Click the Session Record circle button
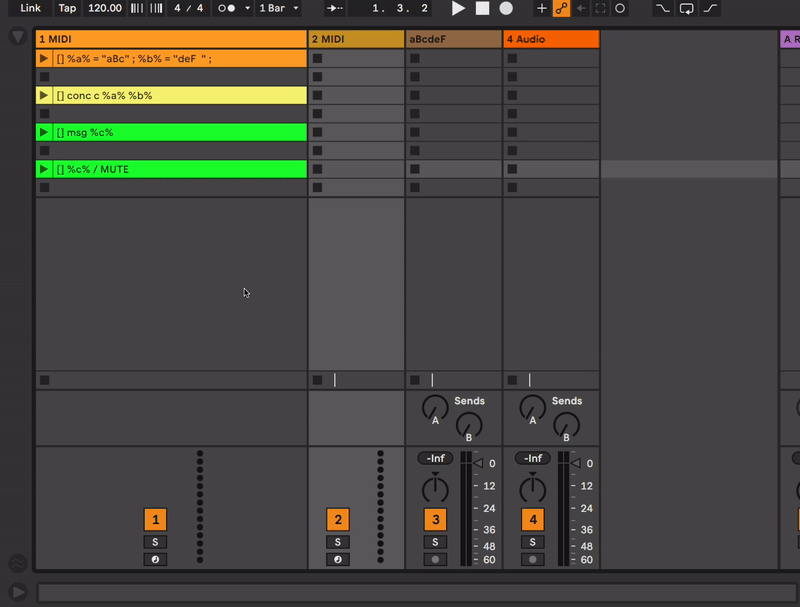Screen dimensions: 800x607 [x=620, y=8]
